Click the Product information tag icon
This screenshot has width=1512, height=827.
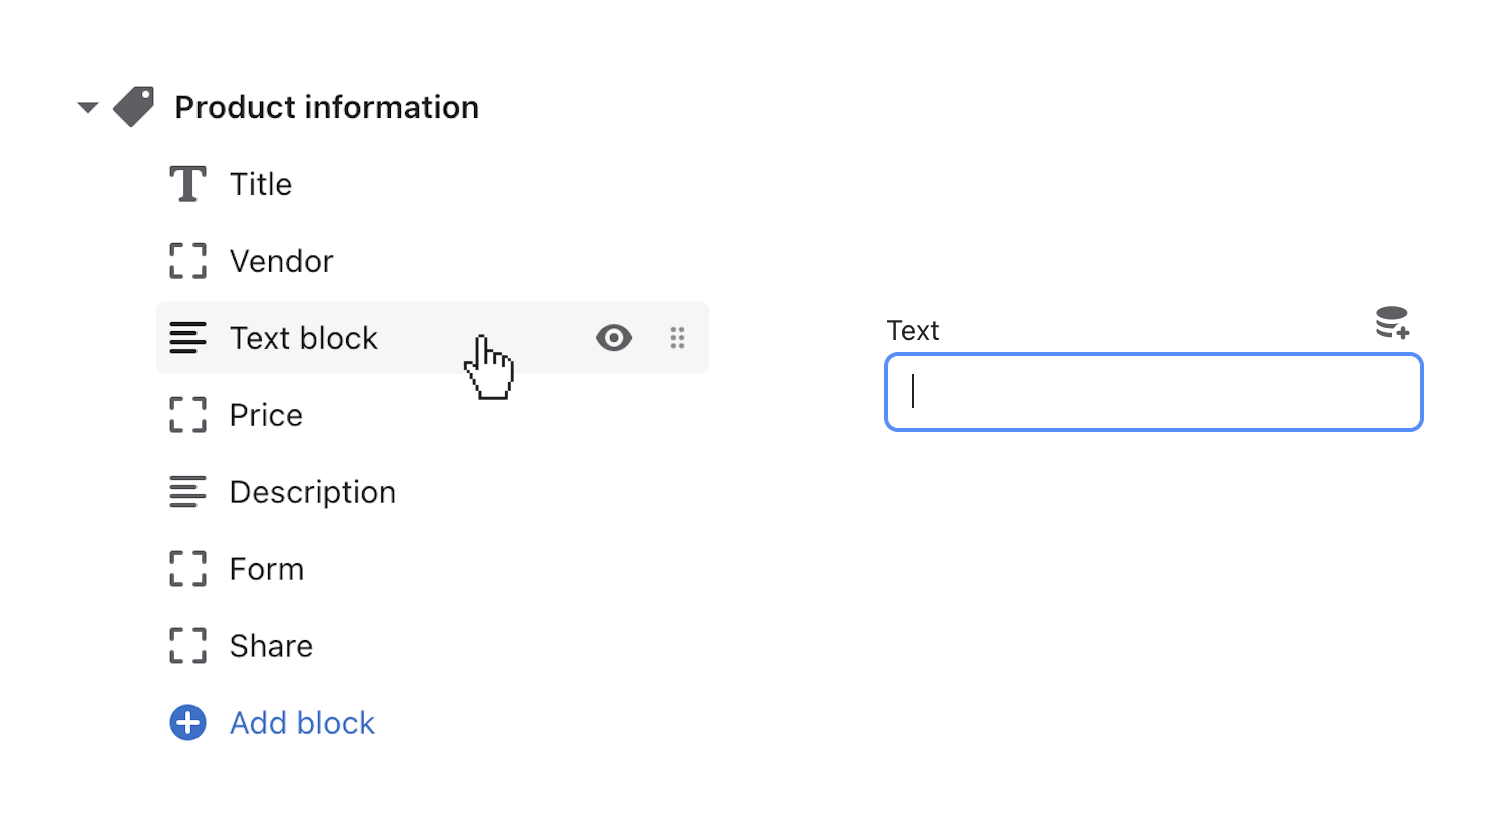pos(134,107)
